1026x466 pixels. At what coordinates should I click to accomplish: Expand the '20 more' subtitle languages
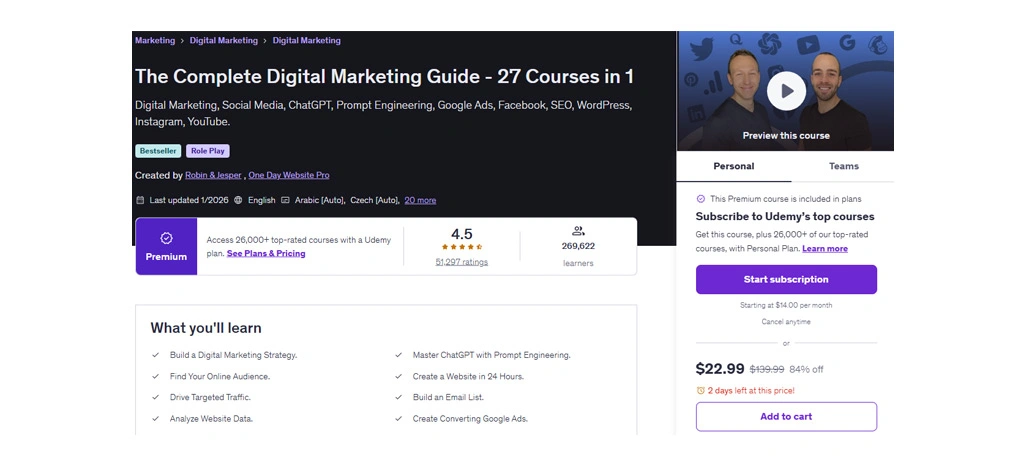pos(420,200)
